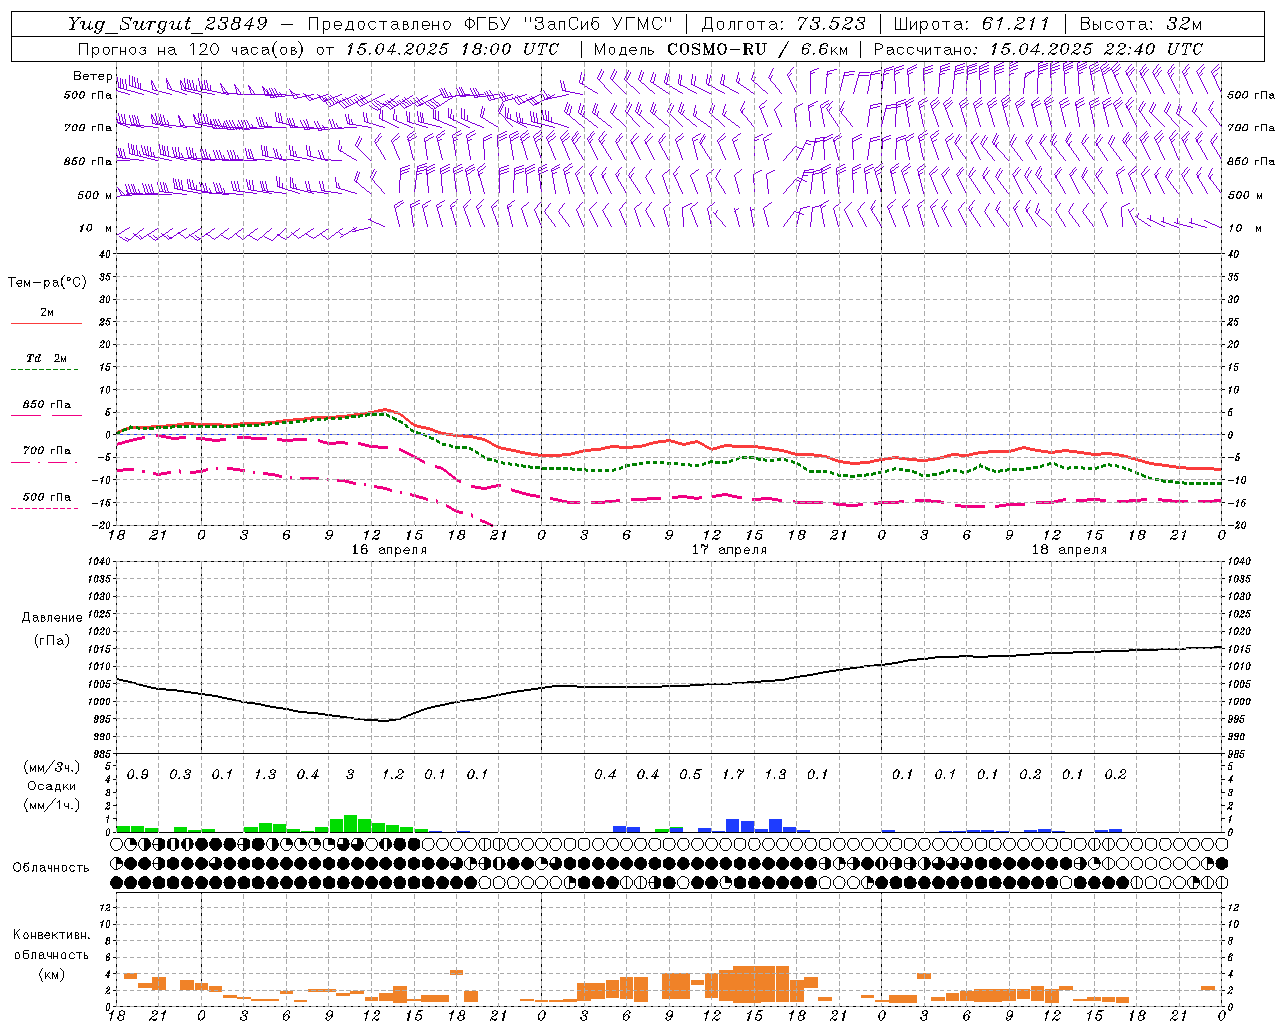Click the right-side 10 м wind level label
The width and height of the screenshot is (1280, 1024).
[1243, 228]
